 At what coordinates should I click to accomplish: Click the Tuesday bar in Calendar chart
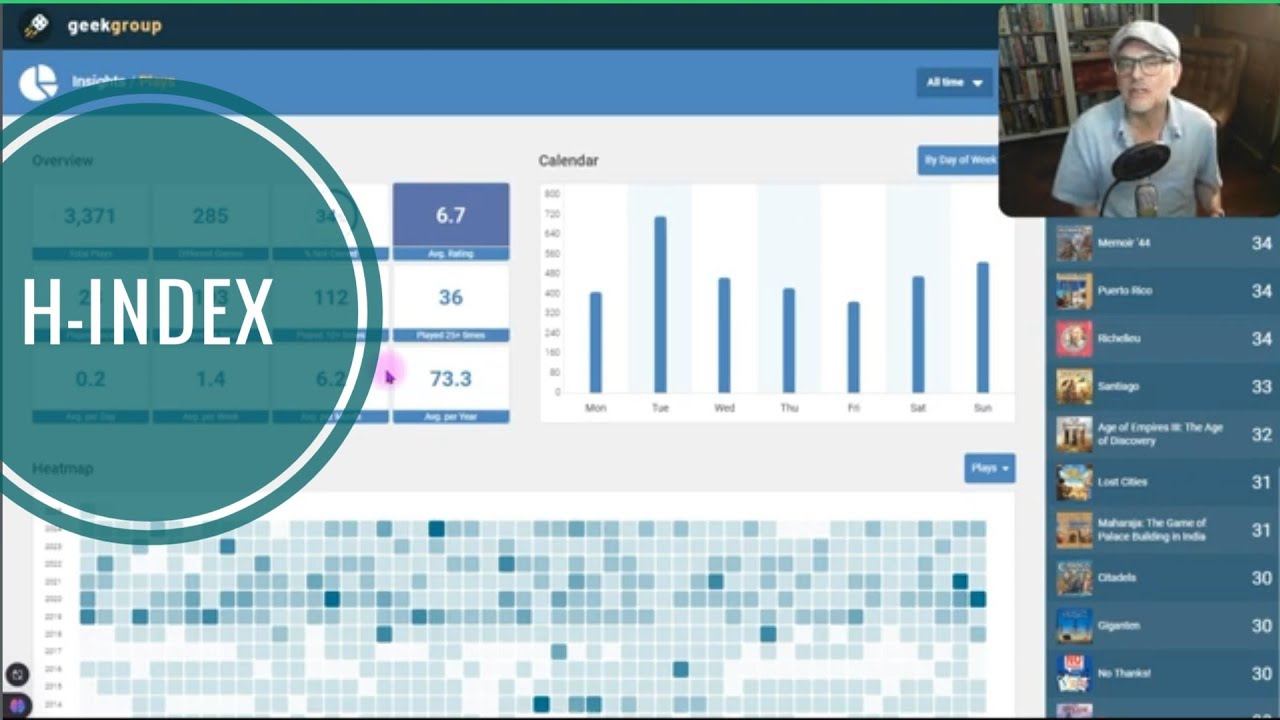[660, 304]
